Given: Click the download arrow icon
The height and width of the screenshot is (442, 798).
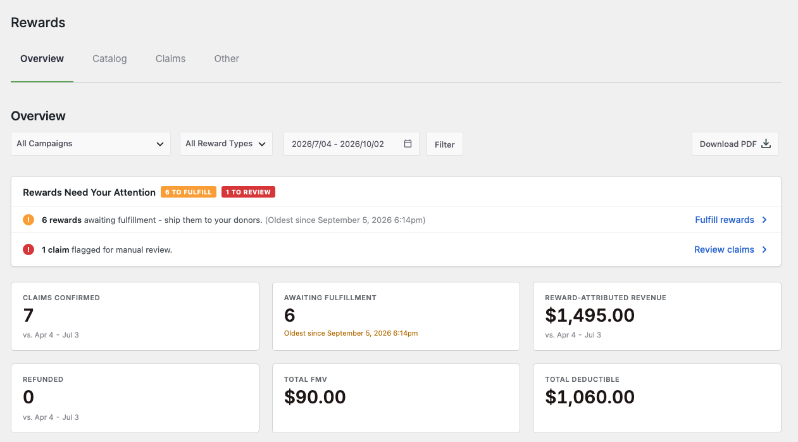Looking at the screenshot, I should pos(766,144).
